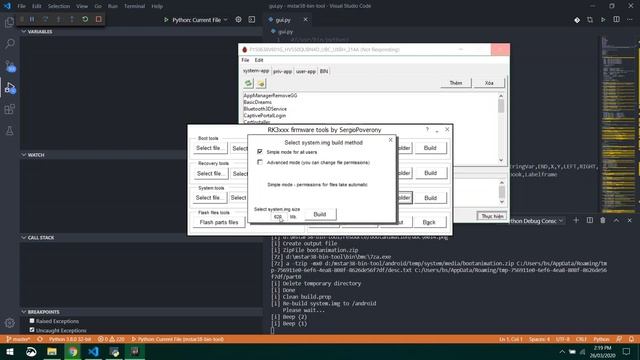Image resolution: width=640 pixels, height=360 pixels.
Task: Add a new terminal with plus icon
Action: coord(576,220)
